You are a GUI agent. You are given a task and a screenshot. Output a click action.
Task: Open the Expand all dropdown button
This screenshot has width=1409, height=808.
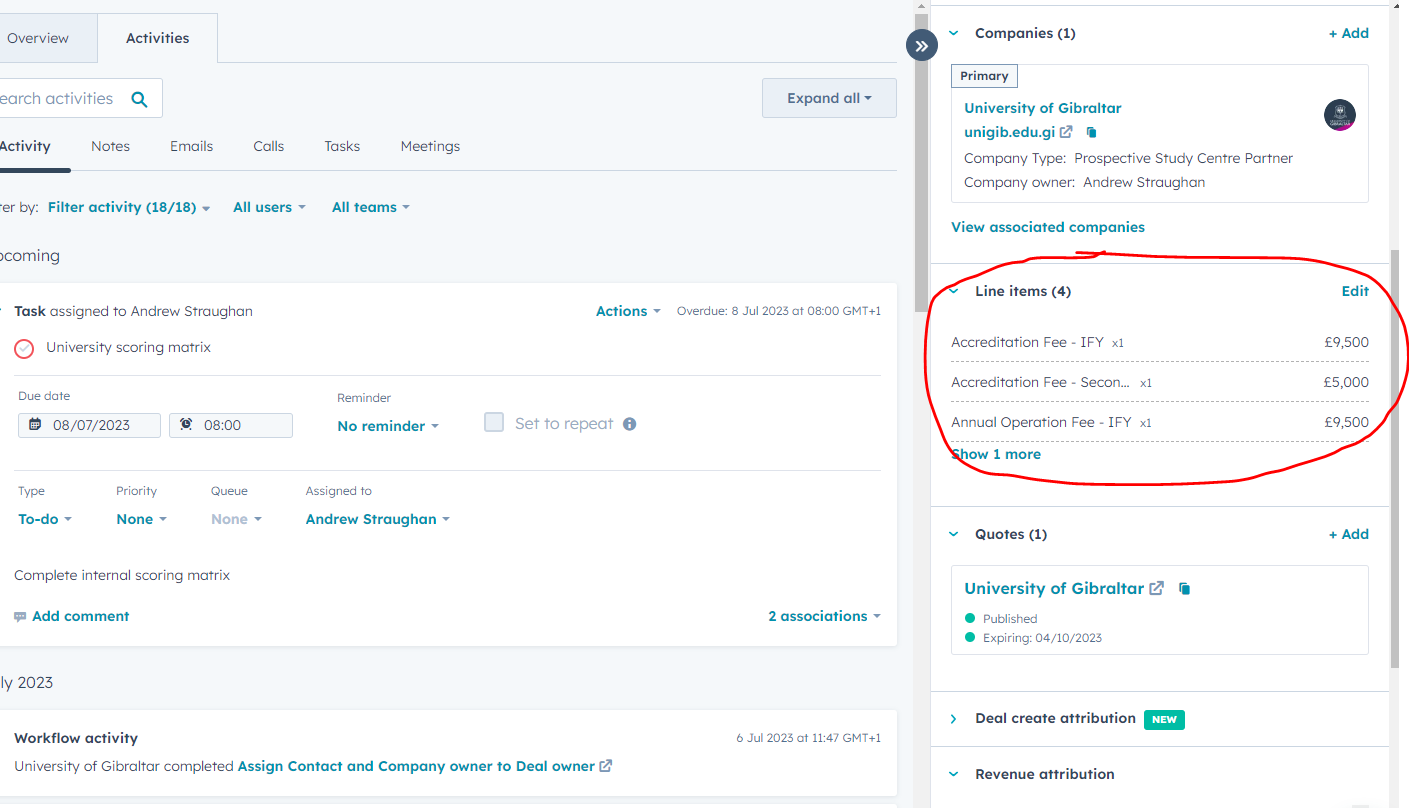click(x=829, y=99)
